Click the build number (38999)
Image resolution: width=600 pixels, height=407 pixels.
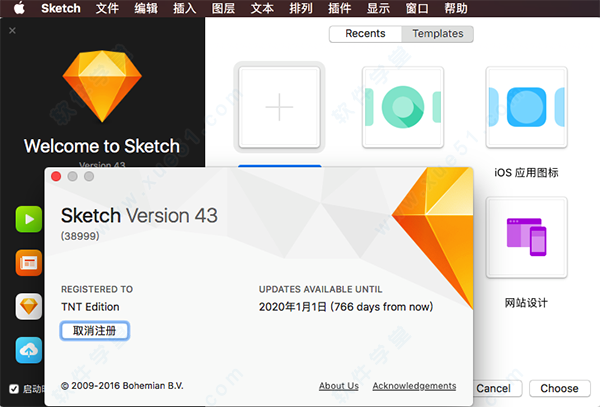pyautogui.click(x=80, y=236)
